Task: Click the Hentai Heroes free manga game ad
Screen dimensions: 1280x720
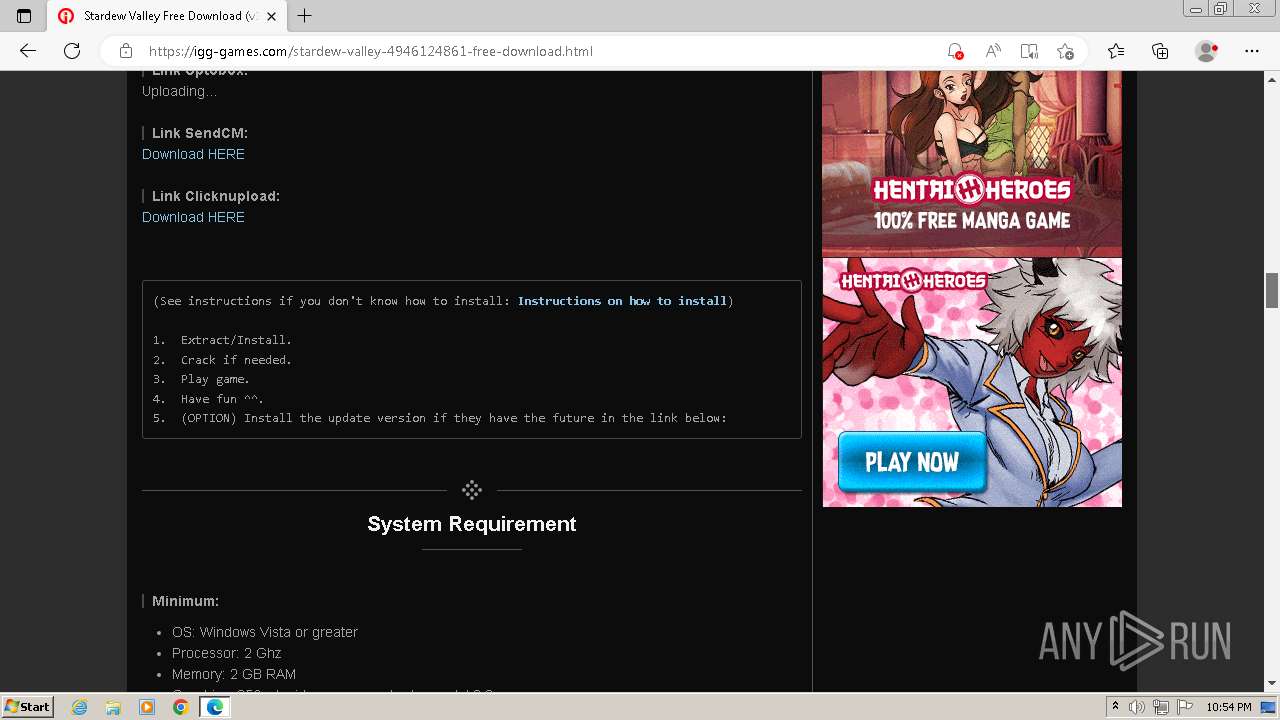Action: pyautogui.click(x=972, y=163)
